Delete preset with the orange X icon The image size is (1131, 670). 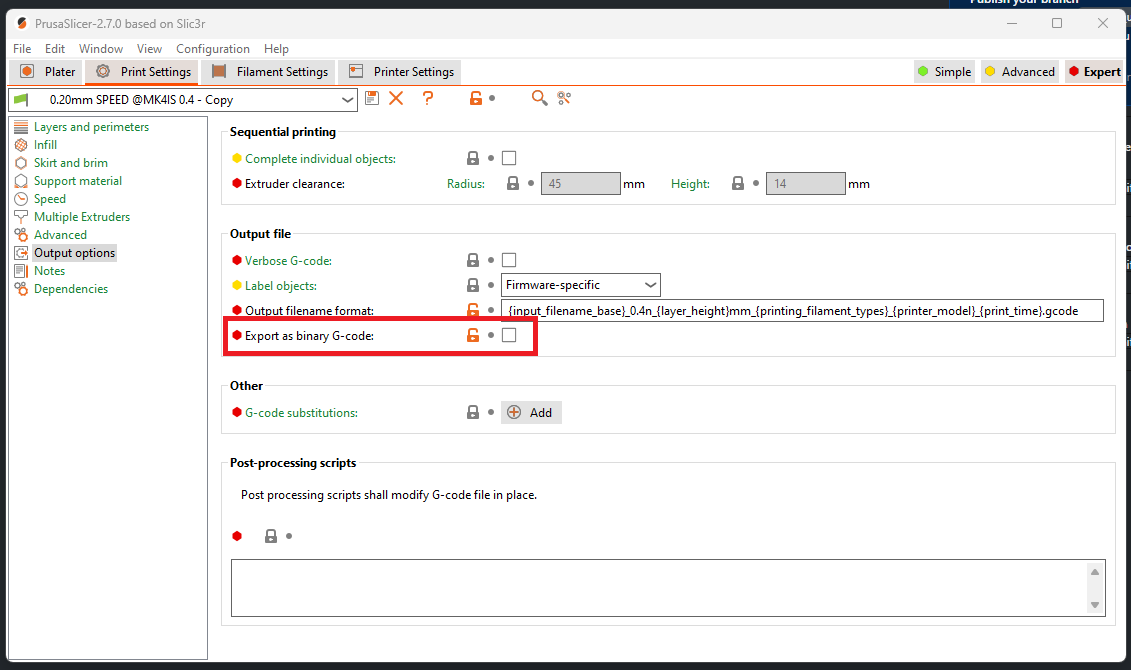396,98
